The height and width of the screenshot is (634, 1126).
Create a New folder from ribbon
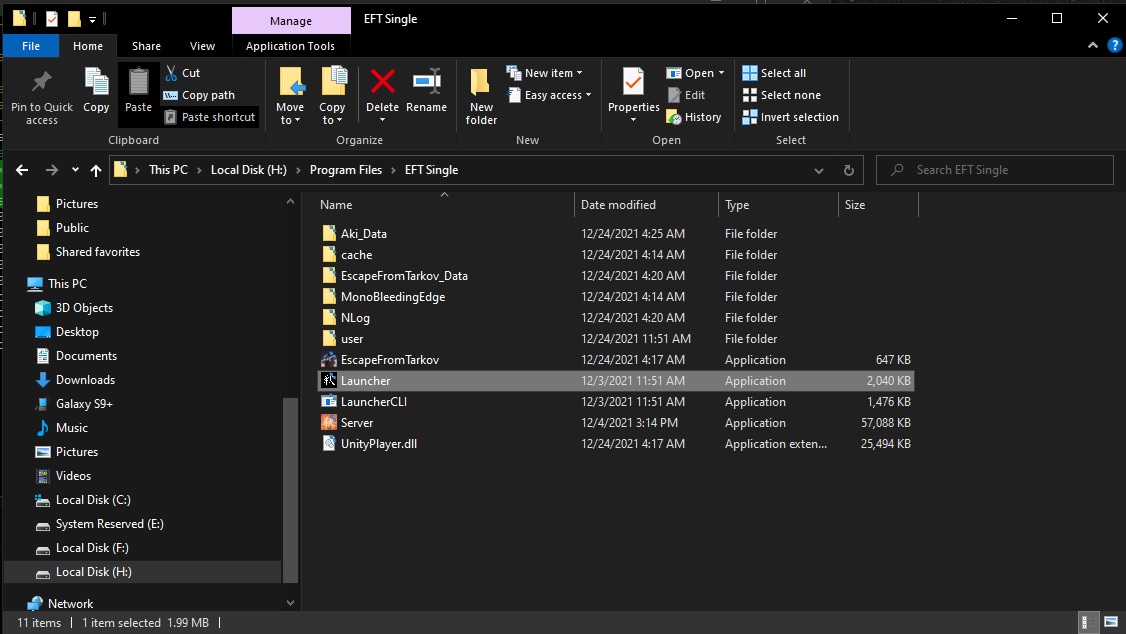pyautogui.click(x=481, y=97)
